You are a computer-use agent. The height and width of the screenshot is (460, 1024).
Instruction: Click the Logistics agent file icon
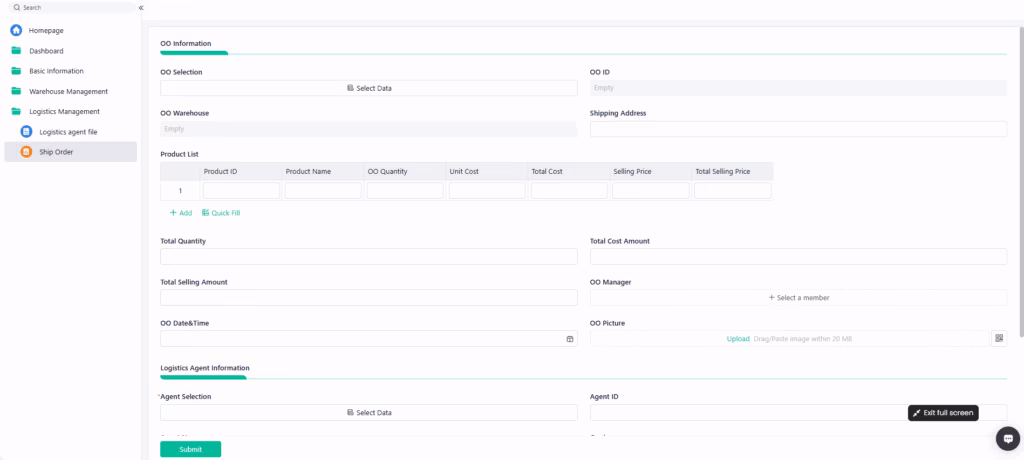[26, 132]
